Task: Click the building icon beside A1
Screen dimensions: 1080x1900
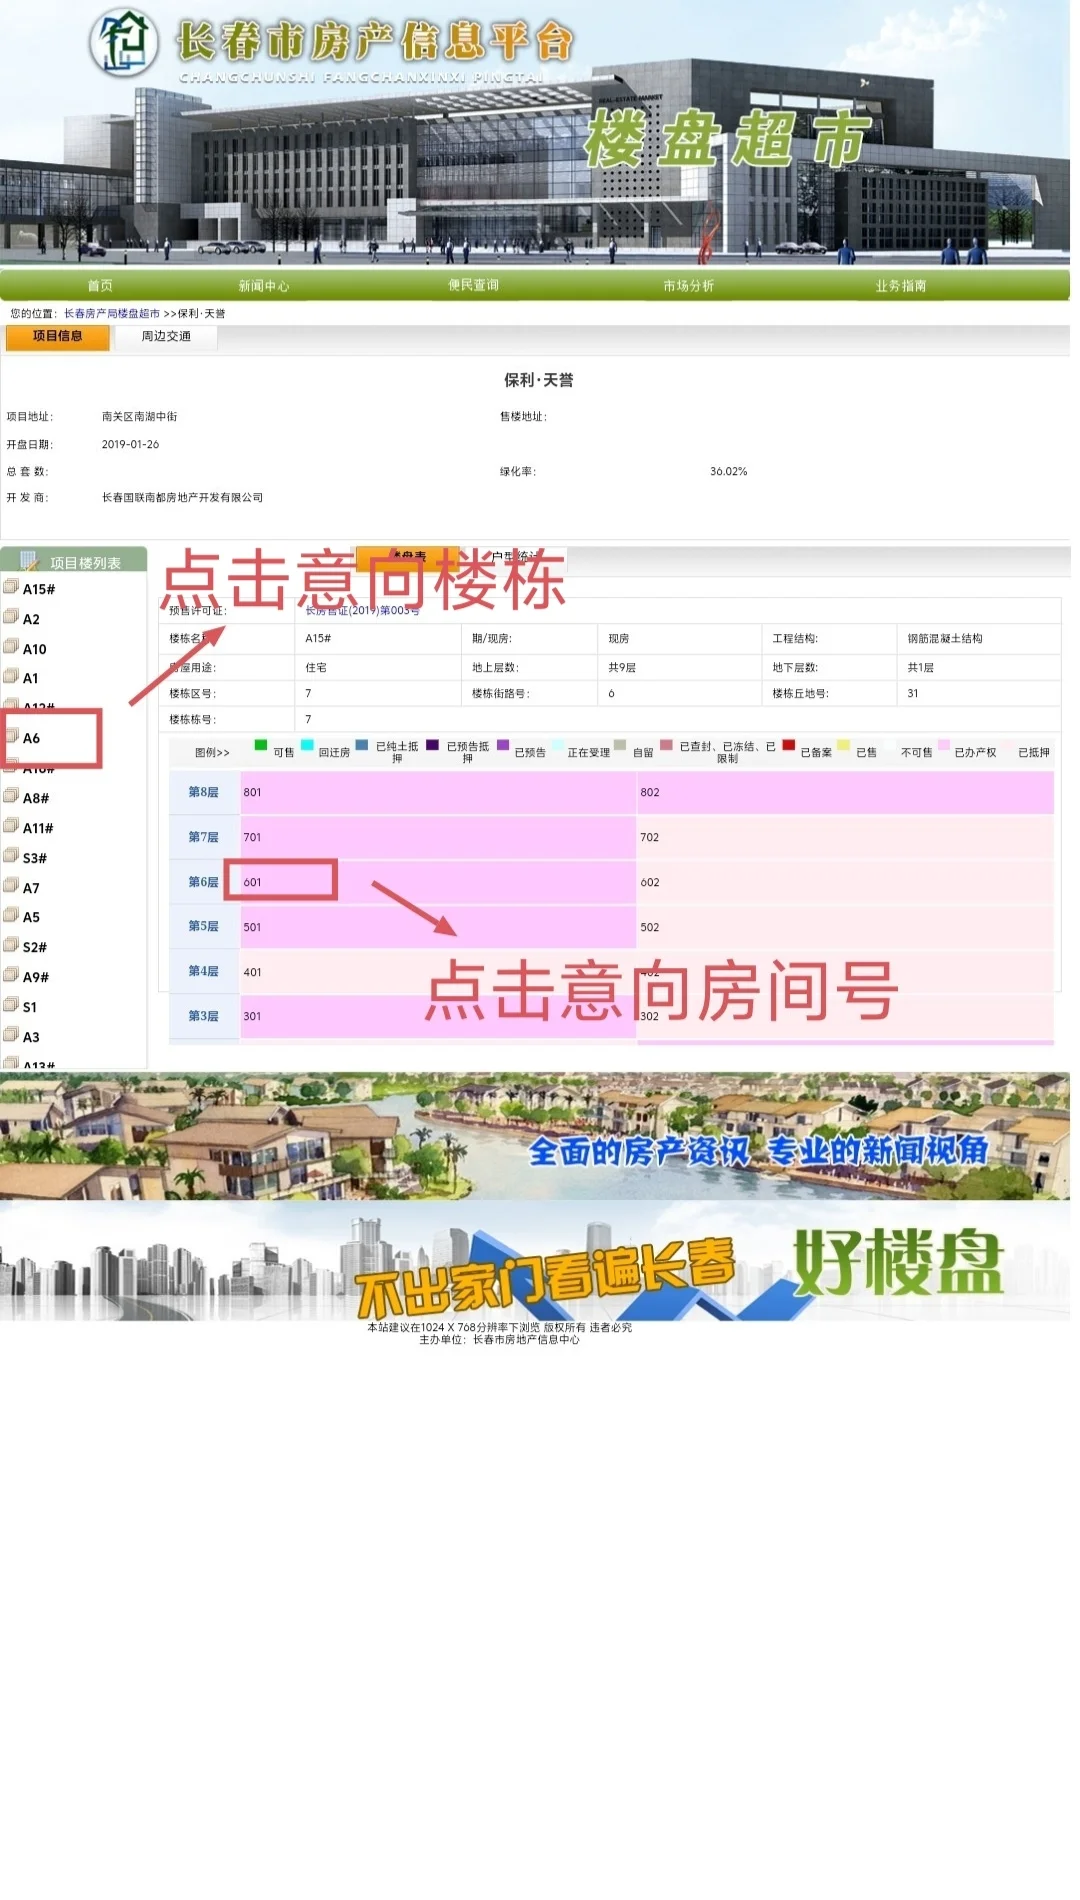Action: pos(11,676)
